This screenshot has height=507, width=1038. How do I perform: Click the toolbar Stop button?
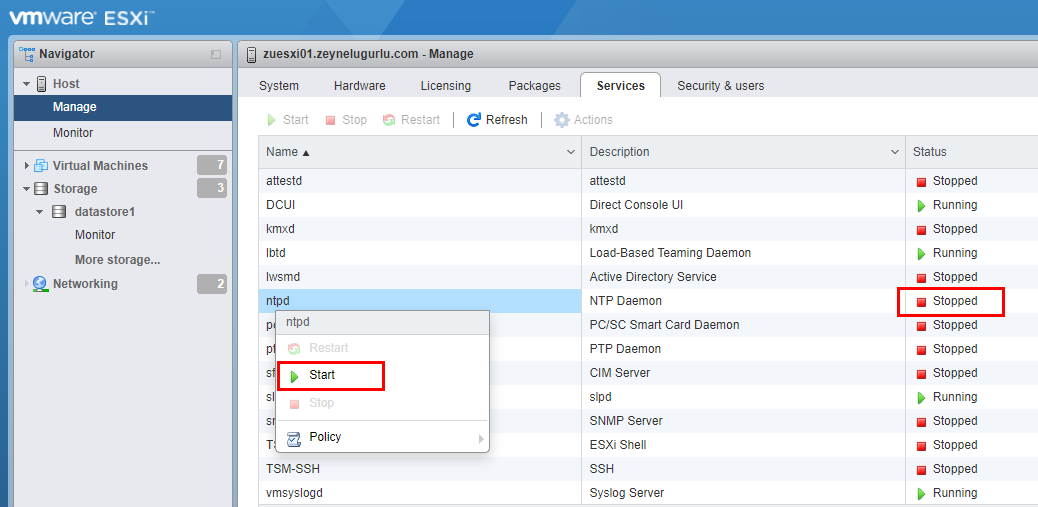click(346, 120)
